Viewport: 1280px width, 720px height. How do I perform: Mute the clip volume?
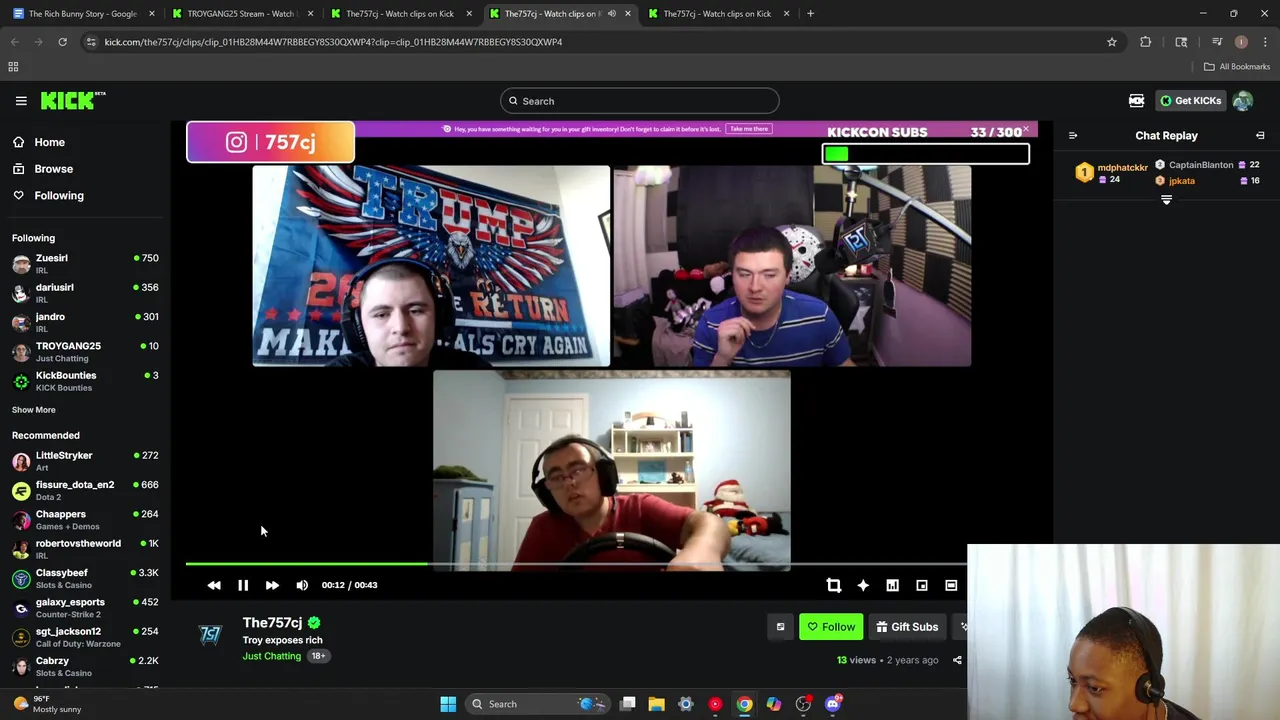tap(302, 585)
